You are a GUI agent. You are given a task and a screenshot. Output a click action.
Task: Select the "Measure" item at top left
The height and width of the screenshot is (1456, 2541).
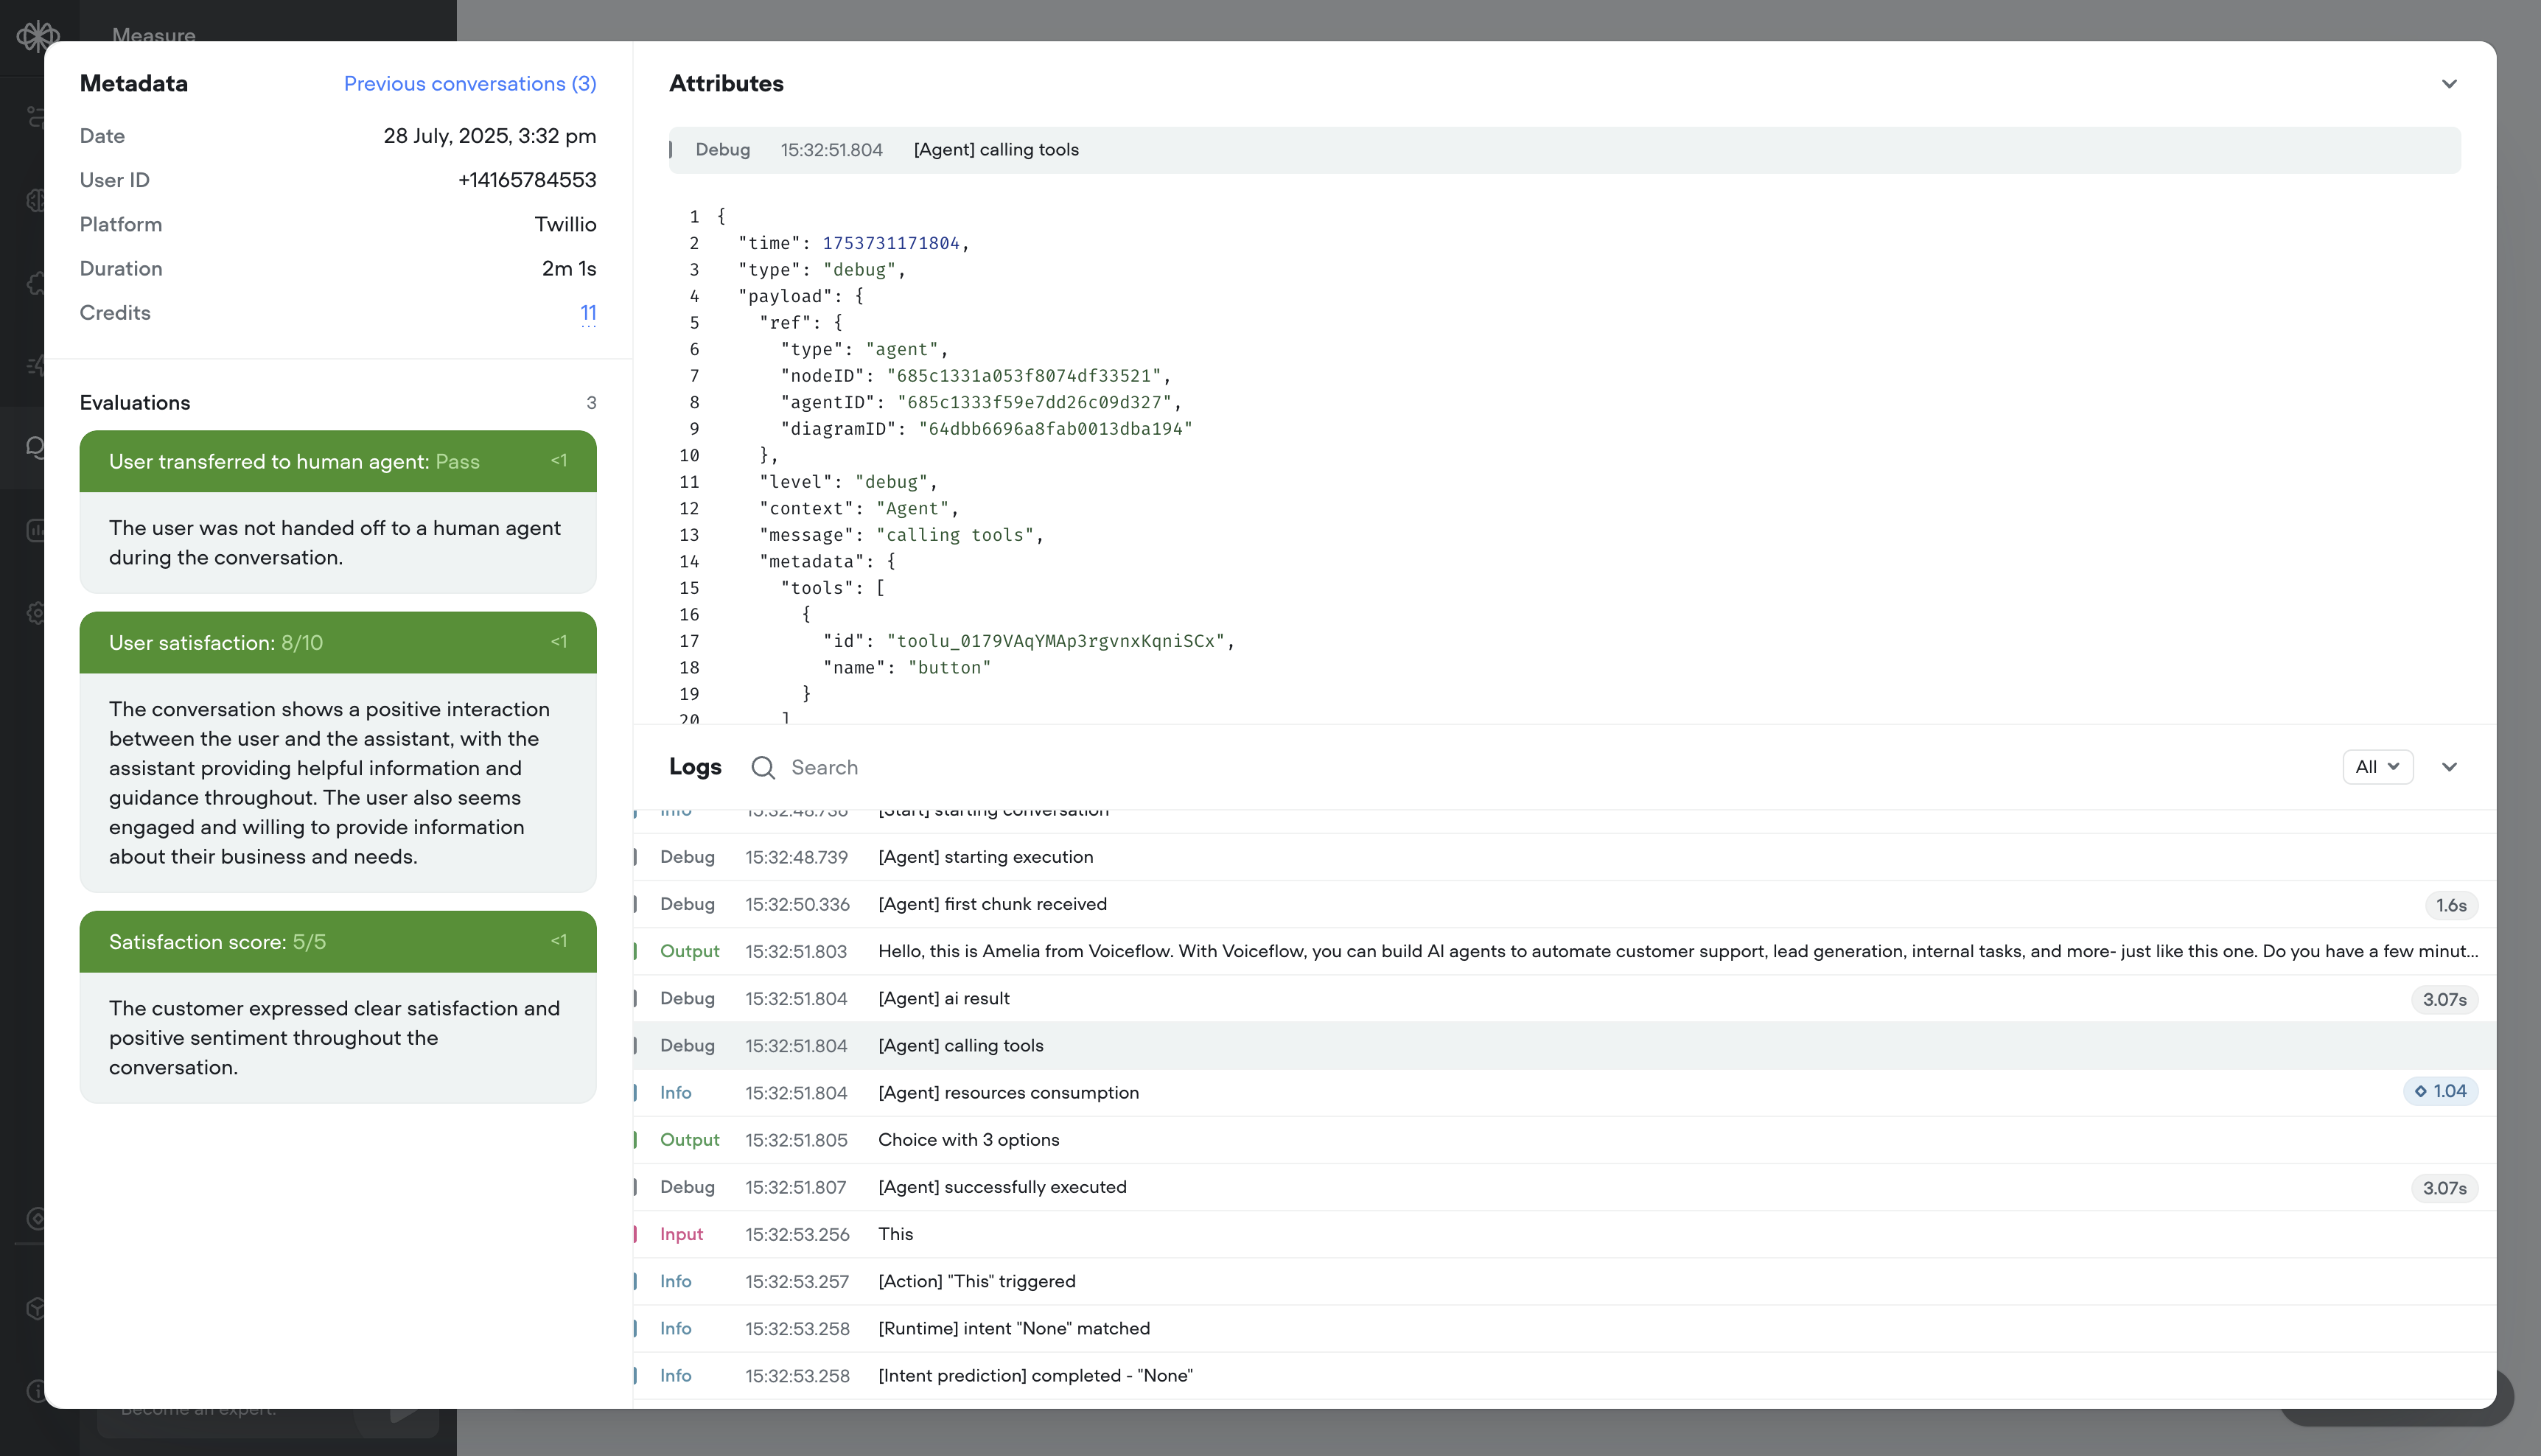click(x=154, y=36)
